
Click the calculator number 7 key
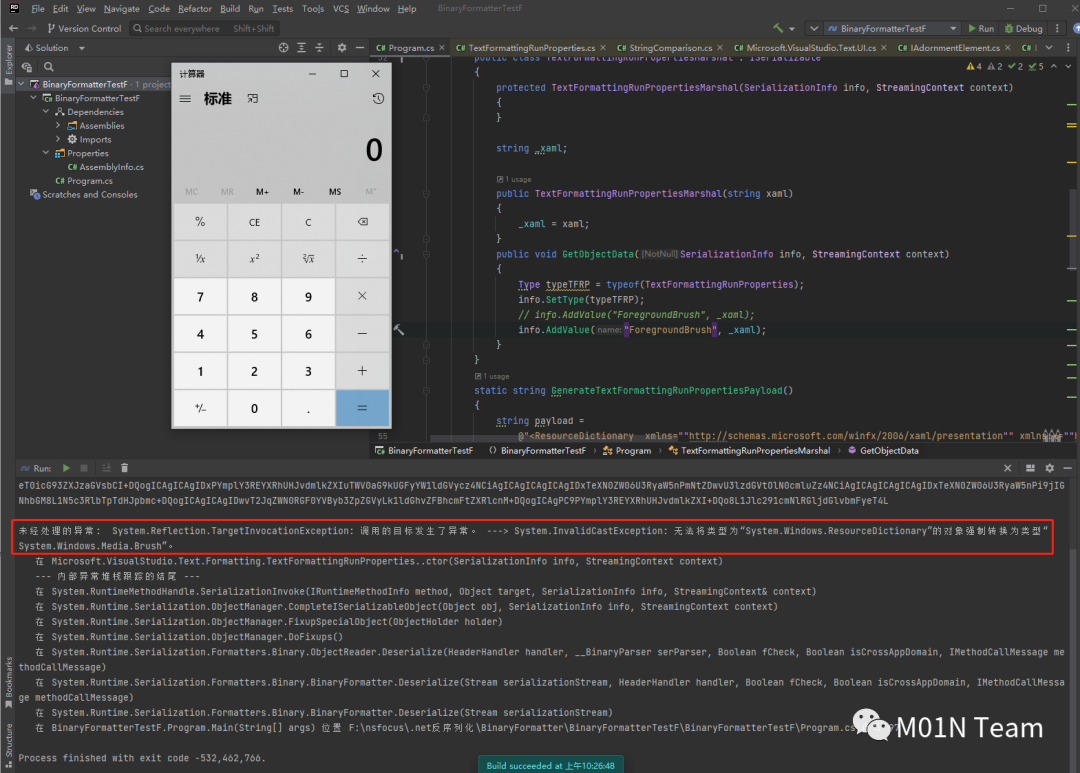(200, 297)
